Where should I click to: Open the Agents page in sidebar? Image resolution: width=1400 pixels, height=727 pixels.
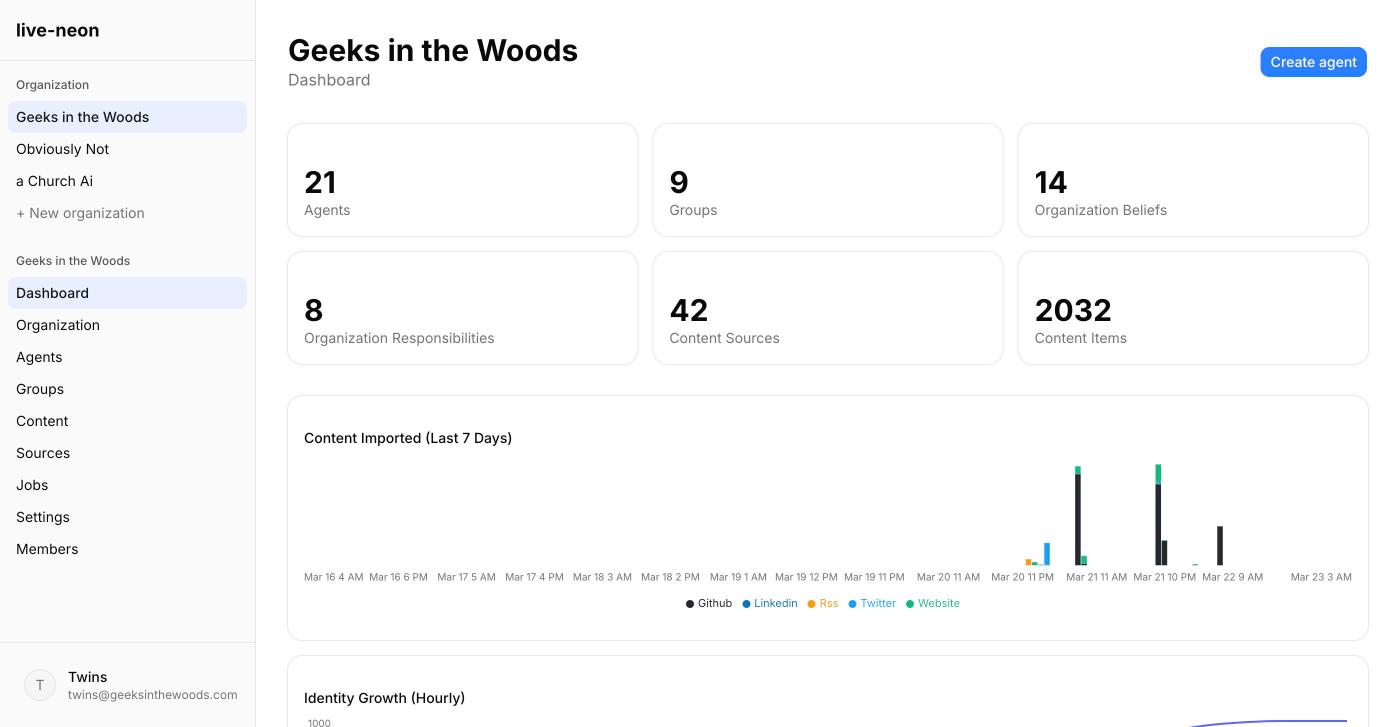pyautogui.click(x=39, y=357)
